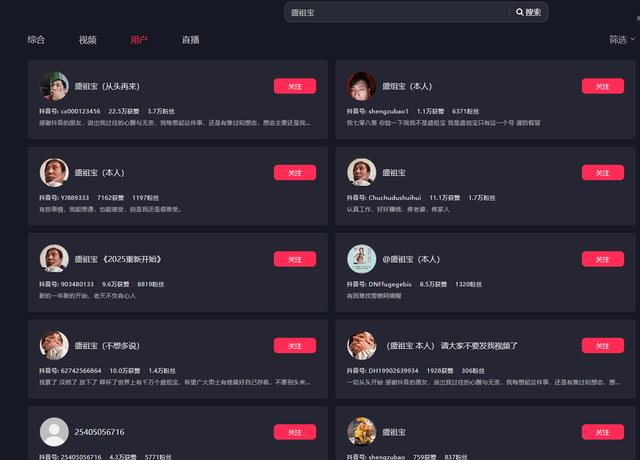The width and height of the screenshot is (640, 460).
Task: Select the 用户 tab
Action: coord(139,40)
